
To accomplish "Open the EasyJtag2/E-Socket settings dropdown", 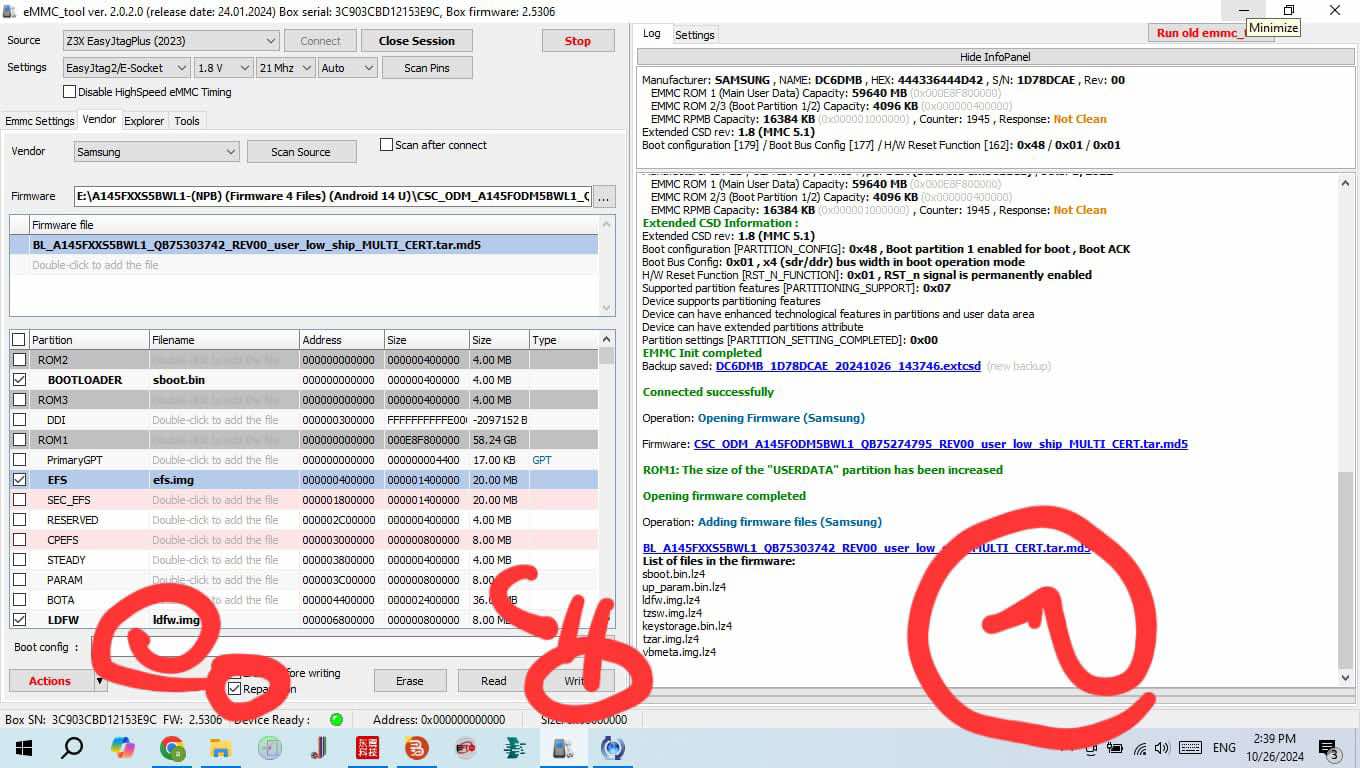I will click(126, 68).
